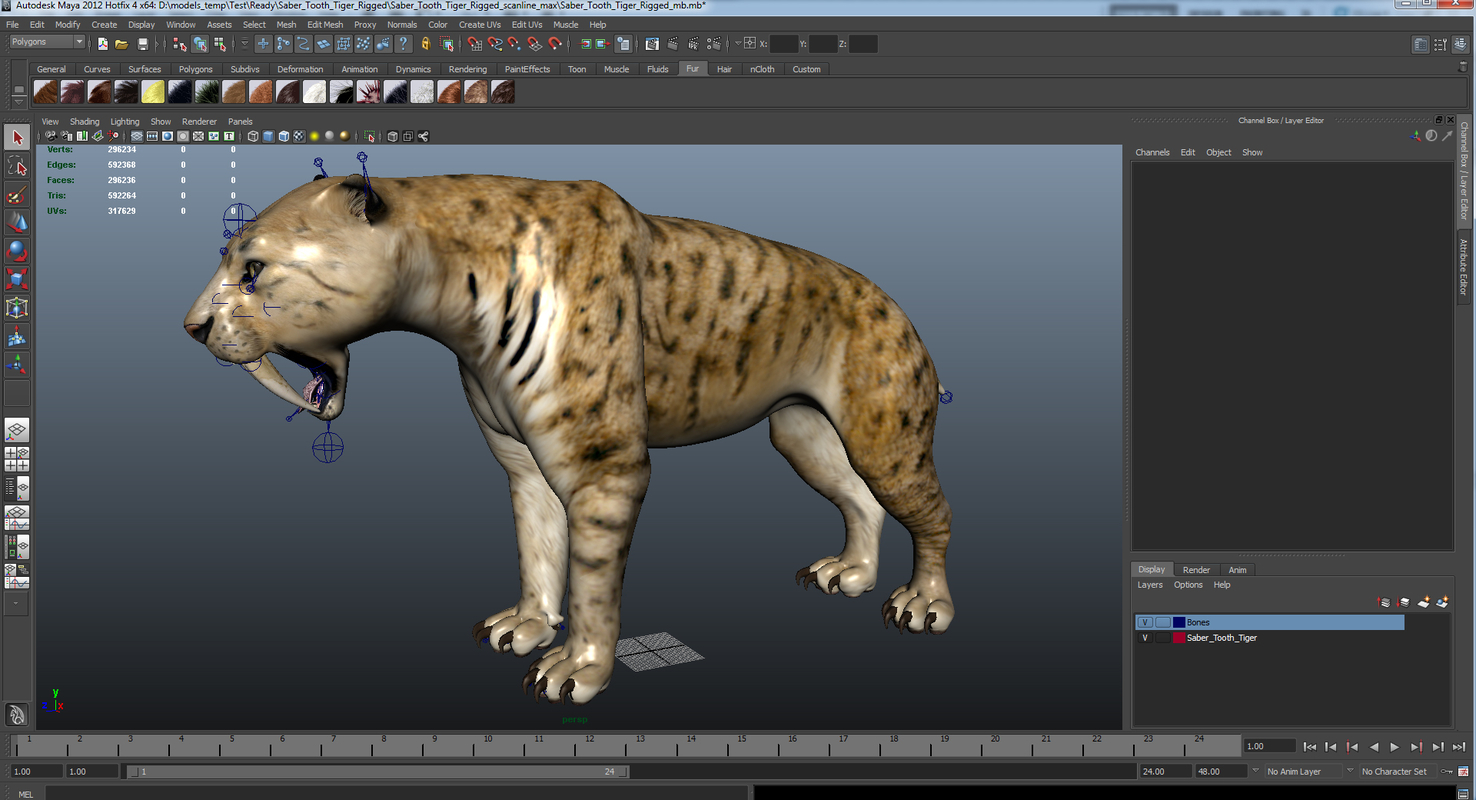The height and width of the screenshot is (800, 1476).
Task: Open render view clapperboard icon
Action: click(652, 44)
